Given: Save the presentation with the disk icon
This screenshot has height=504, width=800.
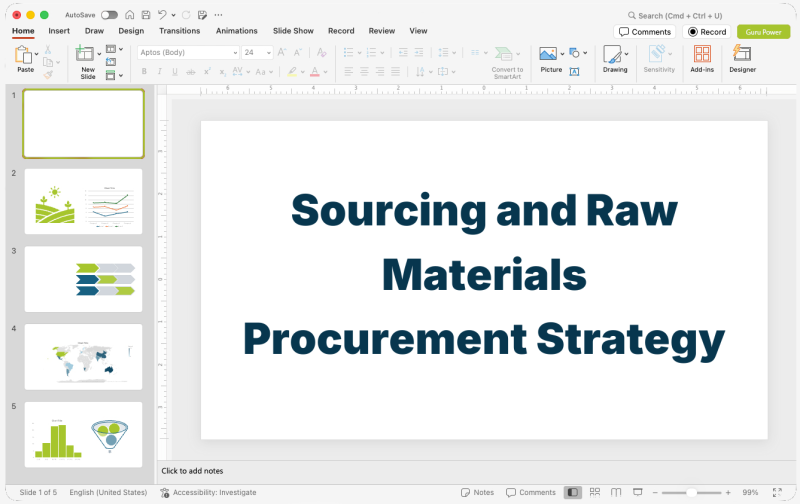Looking at the screenshot, I should 146,15.
